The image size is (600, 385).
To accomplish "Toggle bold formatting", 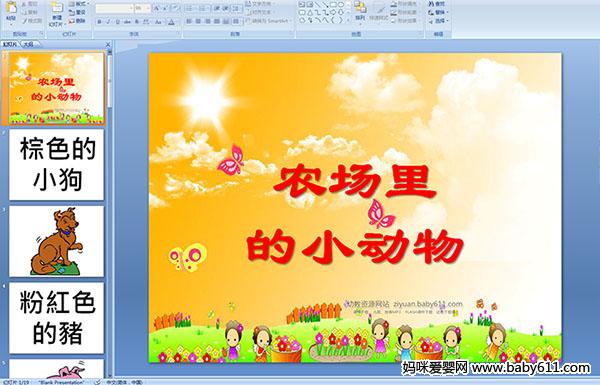I will click(99, 22).
